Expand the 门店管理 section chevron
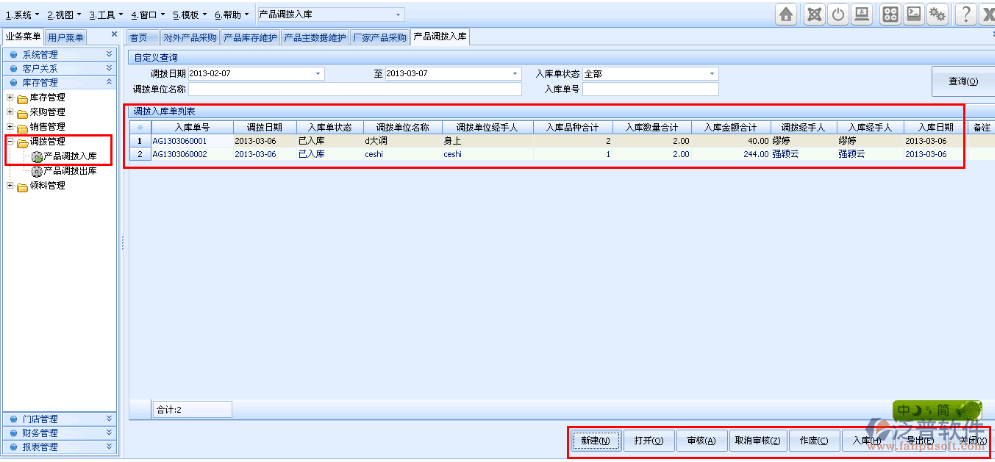995x462 pixels. point(109,418)
